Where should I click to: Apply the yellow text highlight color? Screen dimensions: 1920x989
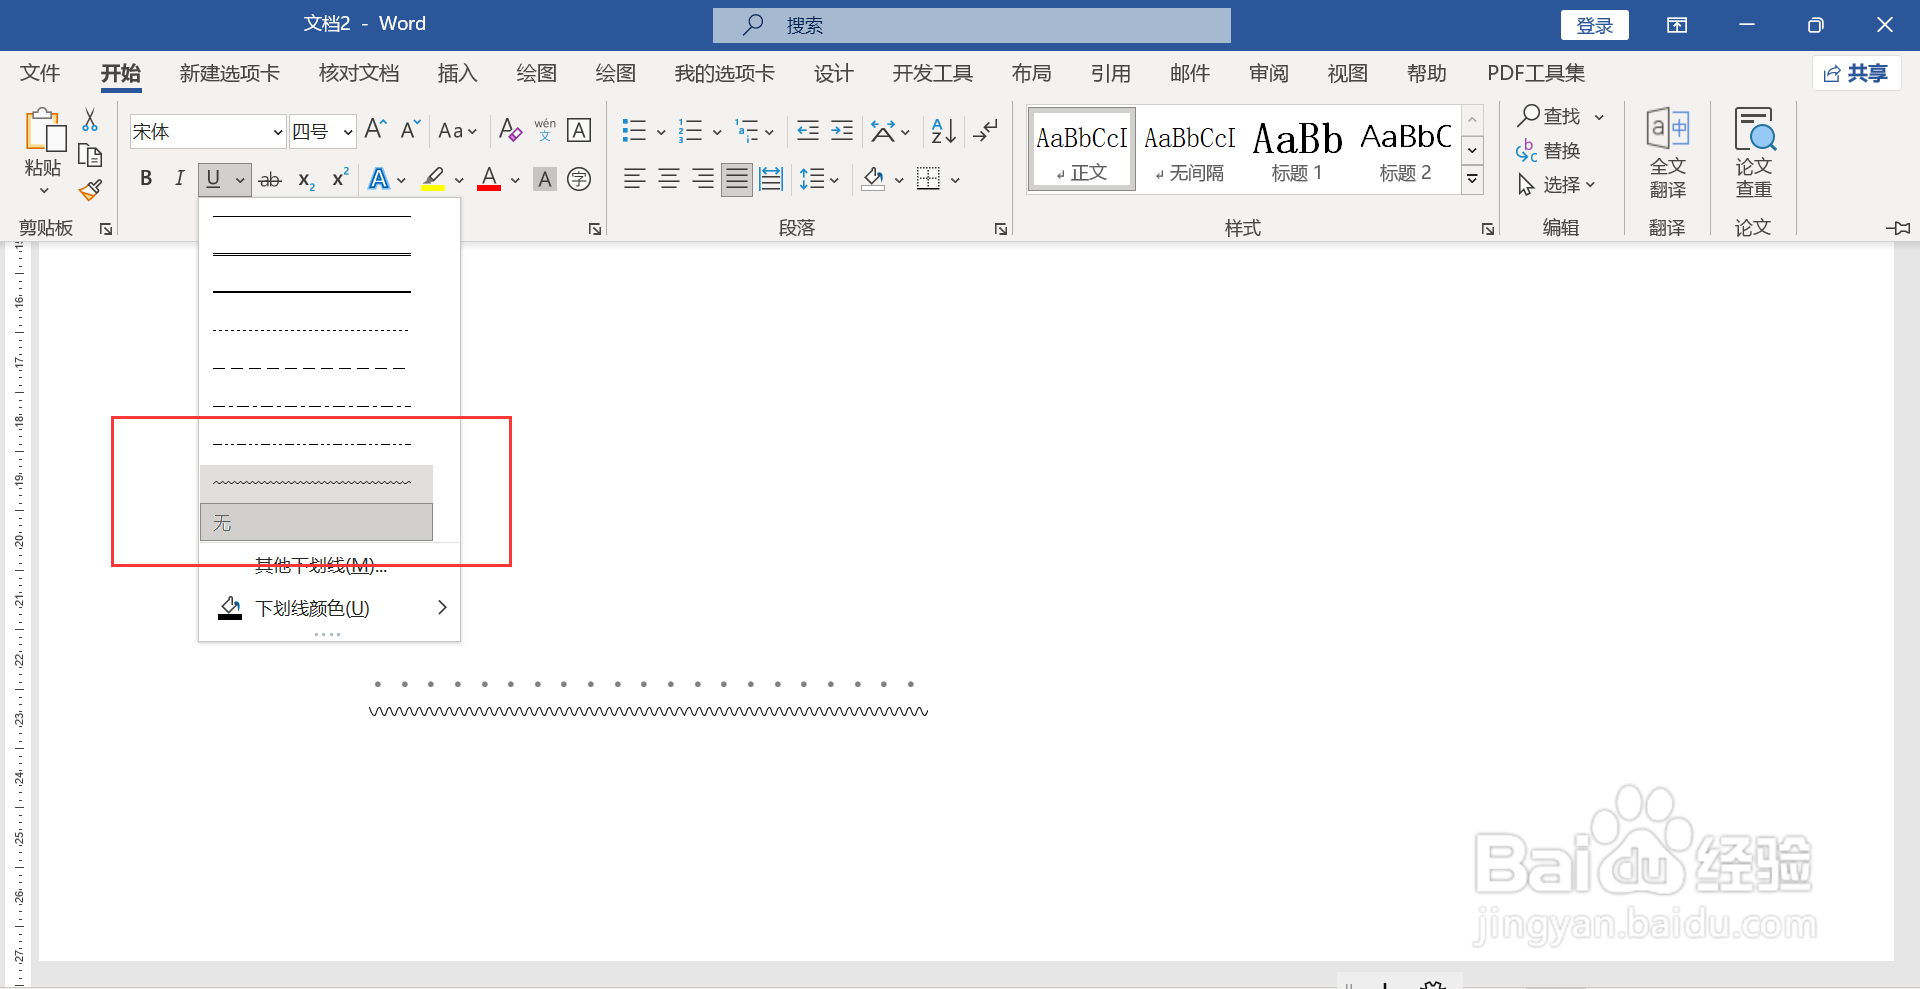point(433,179)
